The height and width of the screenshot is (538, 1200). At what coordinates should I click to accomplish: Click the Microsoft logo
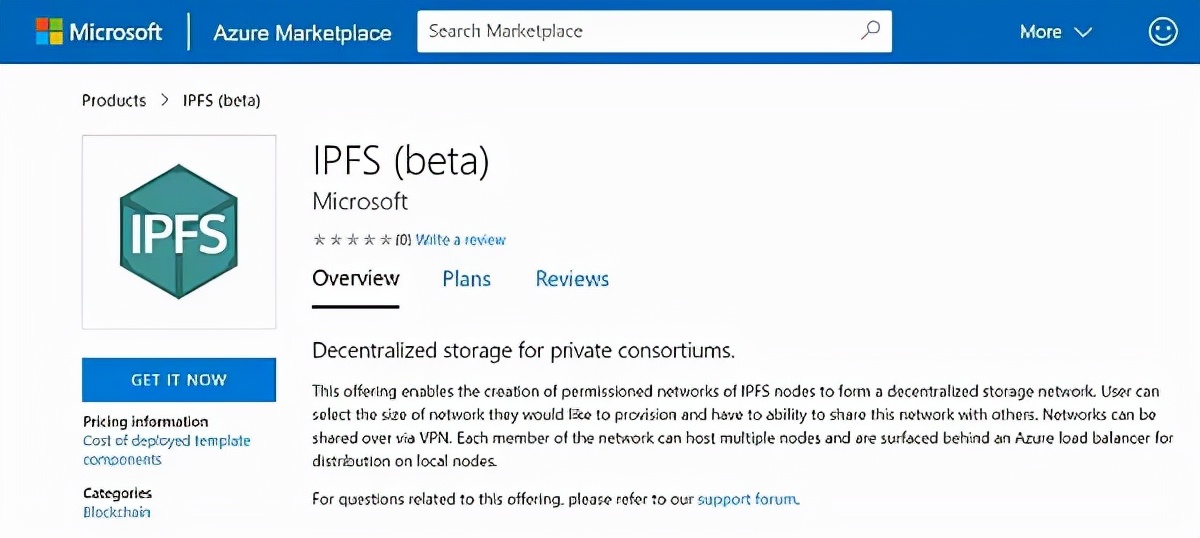click(99, 32)
